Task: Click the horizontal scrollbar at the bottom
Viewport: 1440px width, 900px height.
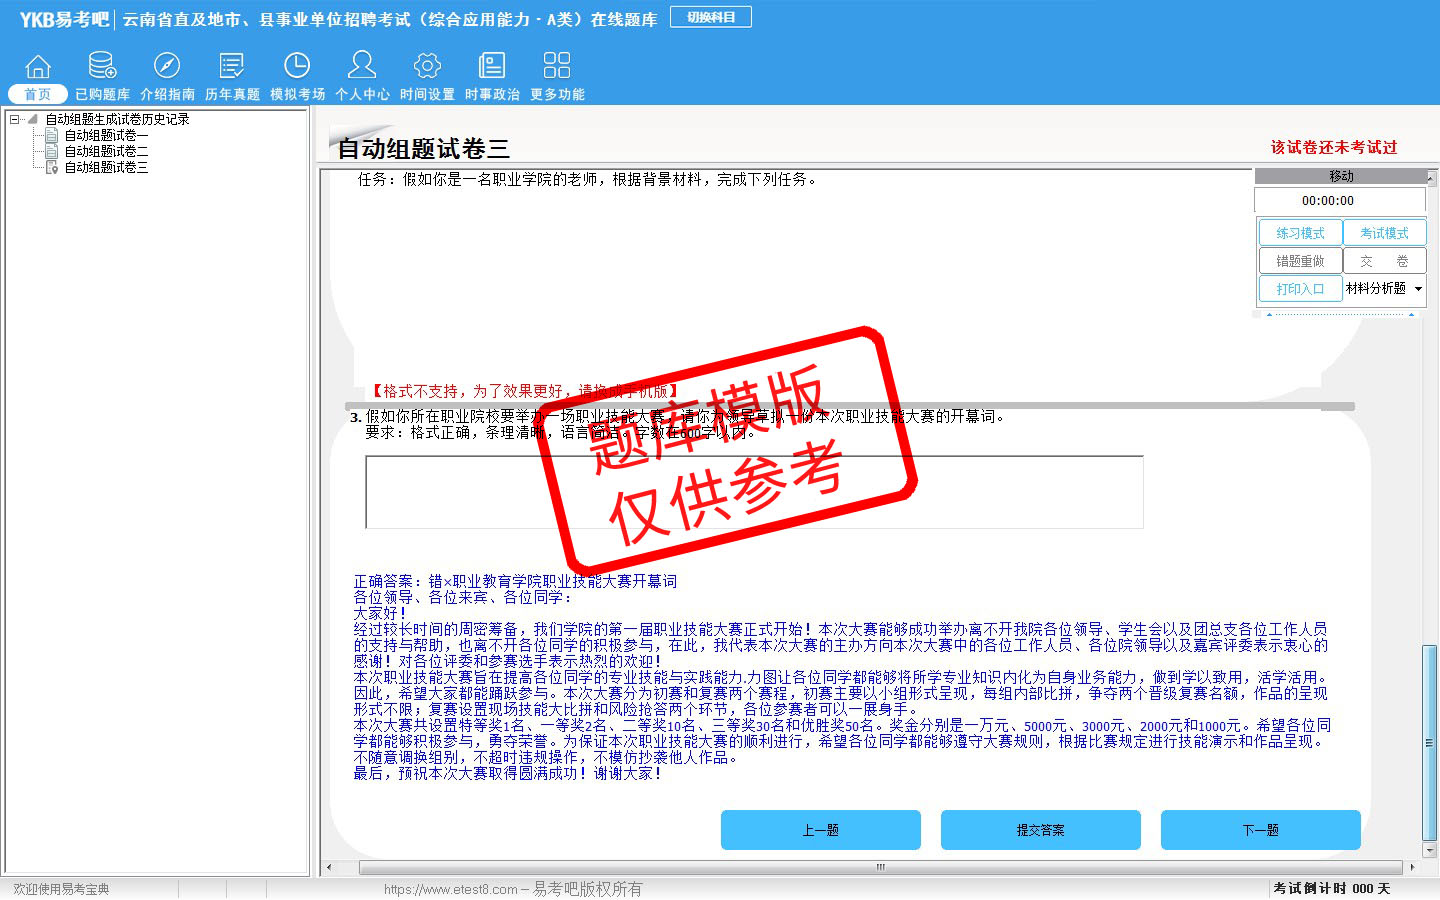Action: tap(880, 867)
